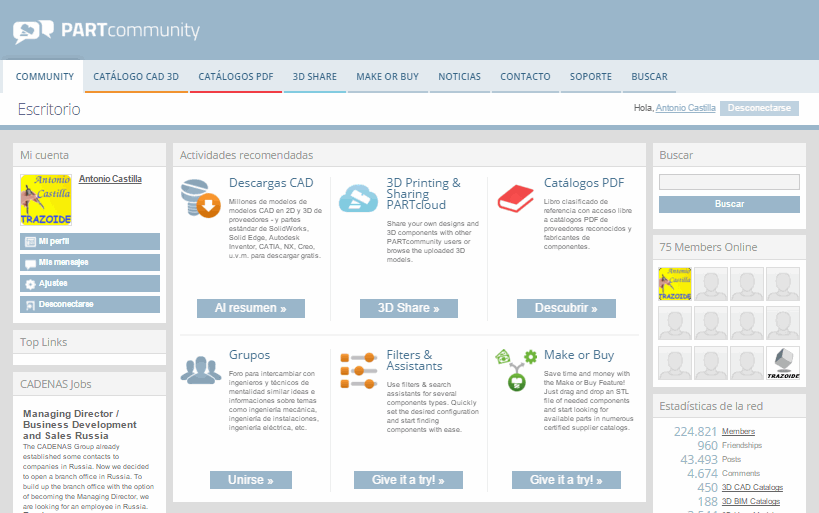Click the 3D Share button

408,308
